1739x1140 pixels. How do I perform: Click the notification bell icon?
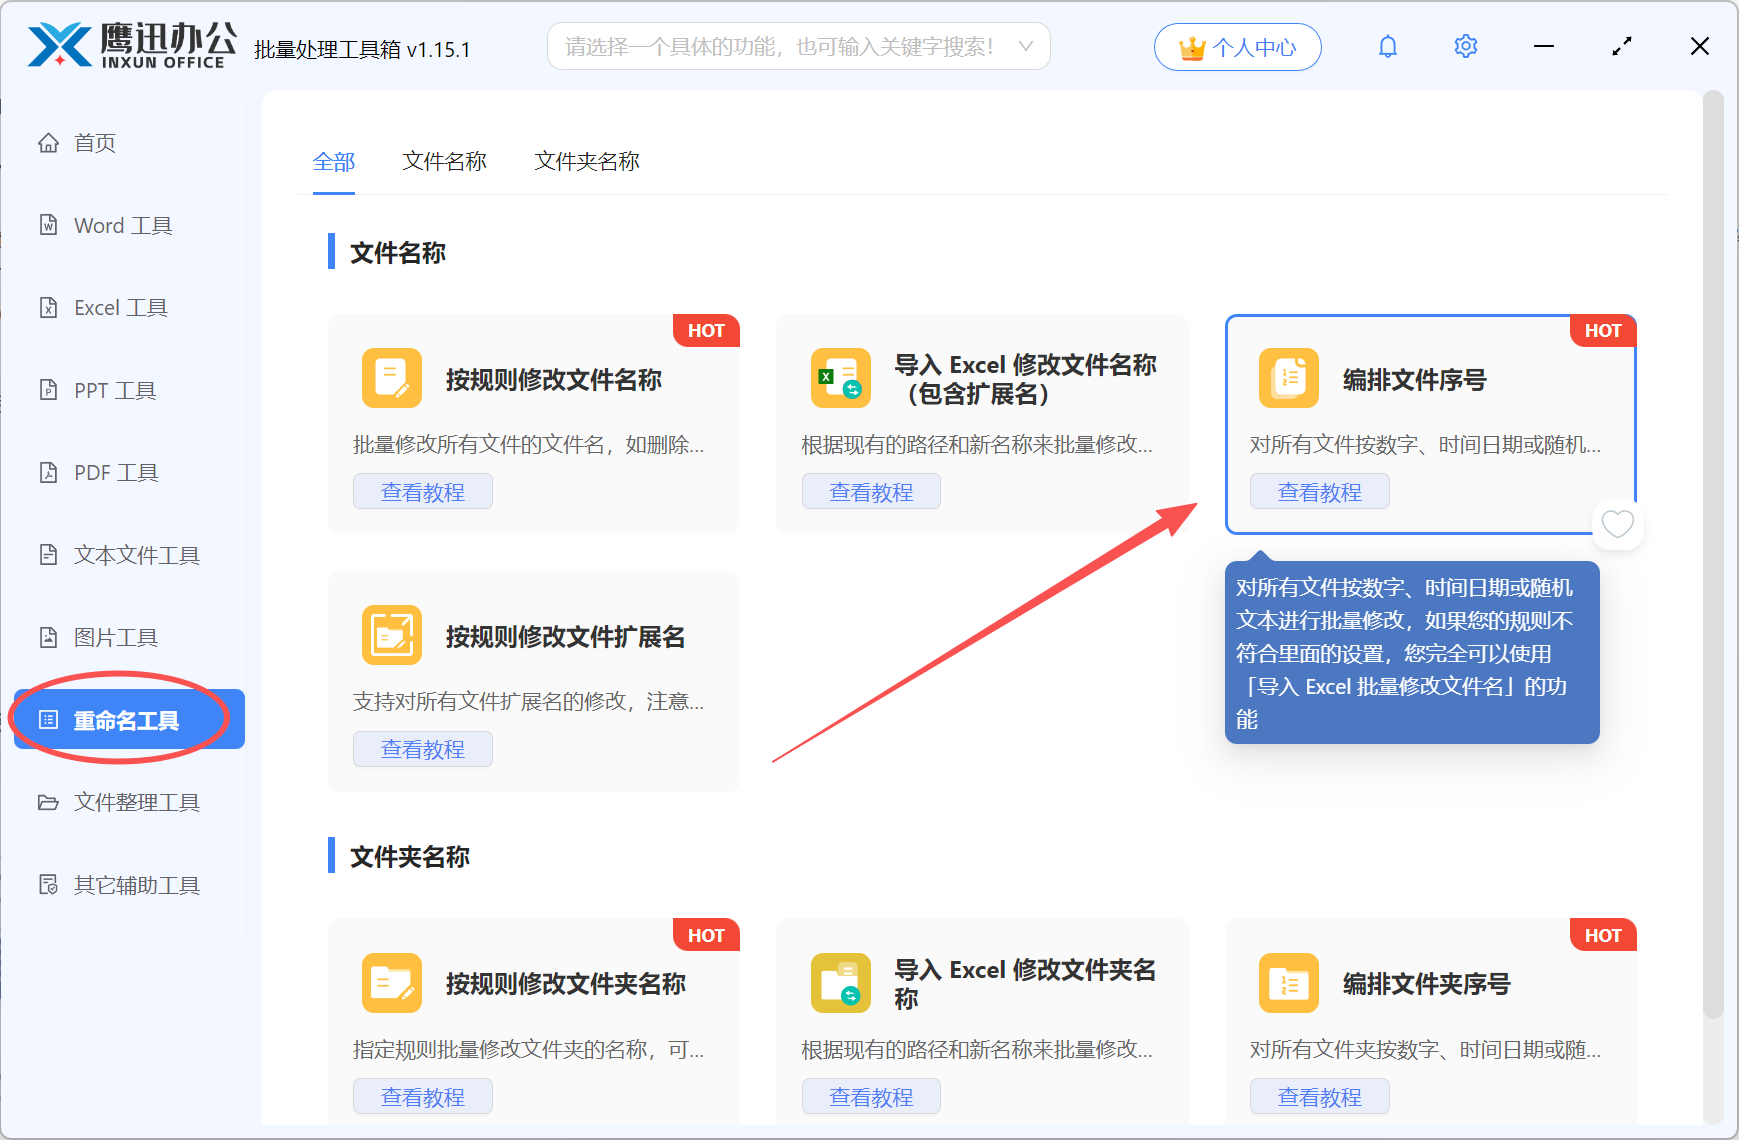click(1388, 45)
